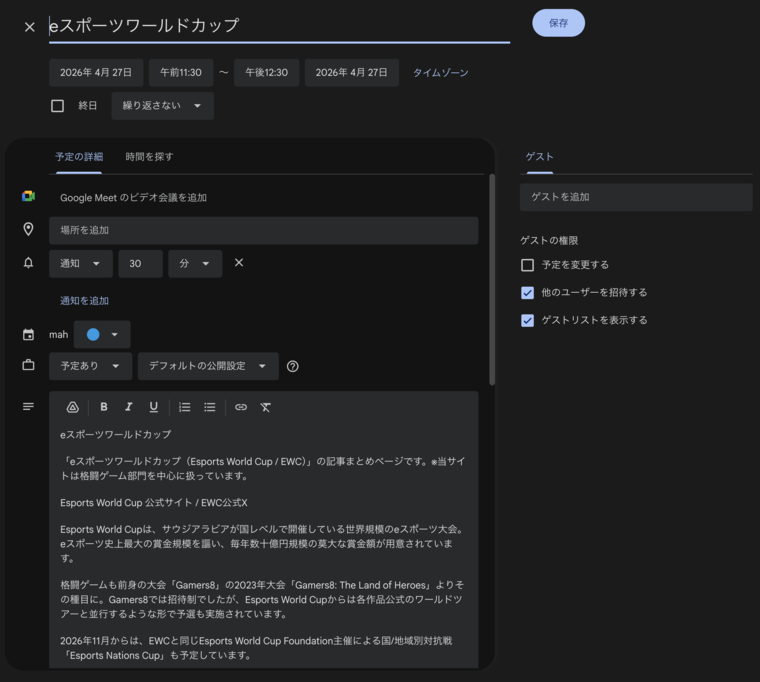This screenshot has height=682, width=760.
Task: Click 通知を追加 to add a notification
Action: click(x=84, y=301)
